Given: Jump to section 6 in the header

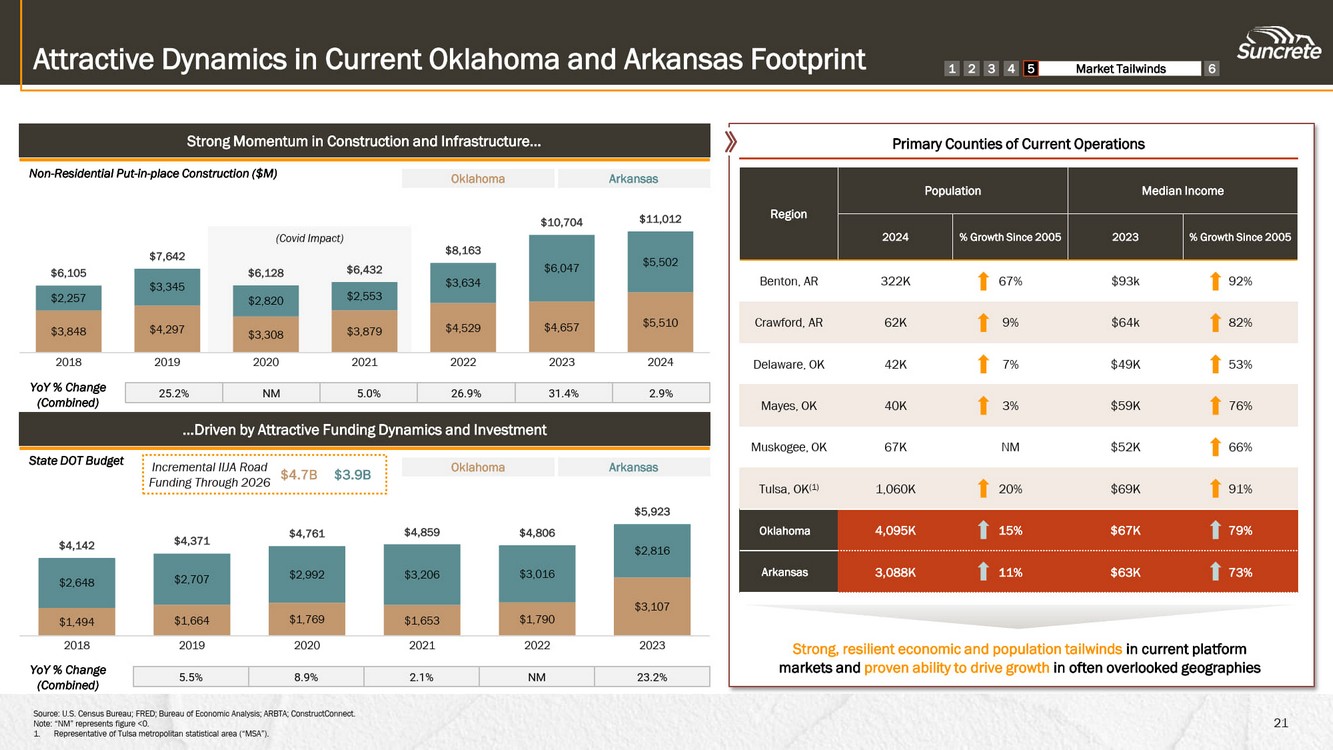Looking at the screenshot, I should 1212,69.
